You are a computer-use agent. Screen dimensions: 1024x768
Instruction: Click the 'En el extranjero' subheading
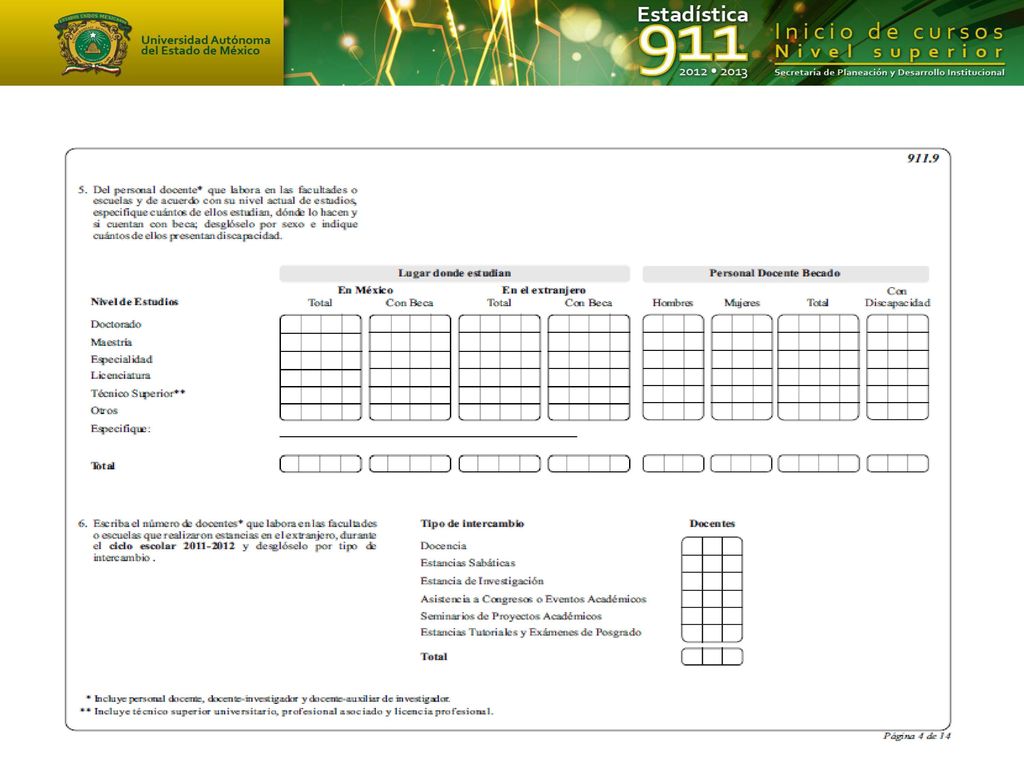[543, 290]
